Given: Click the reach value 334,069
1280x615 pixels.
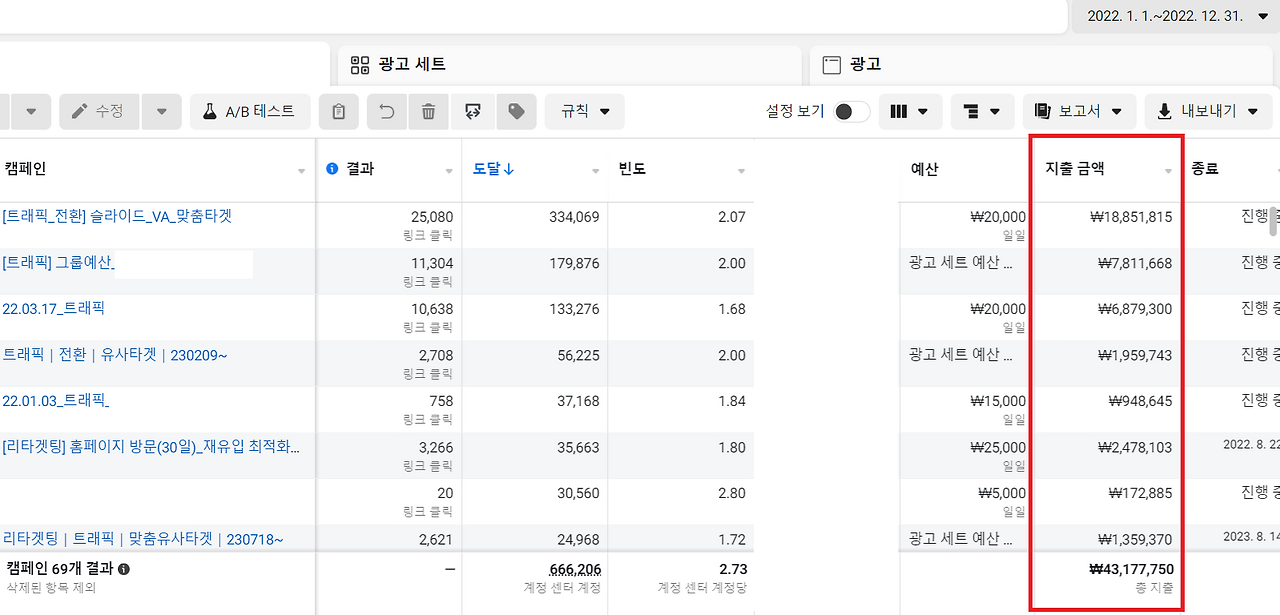Looking at the screenshot, I should (x=574, y=217).
